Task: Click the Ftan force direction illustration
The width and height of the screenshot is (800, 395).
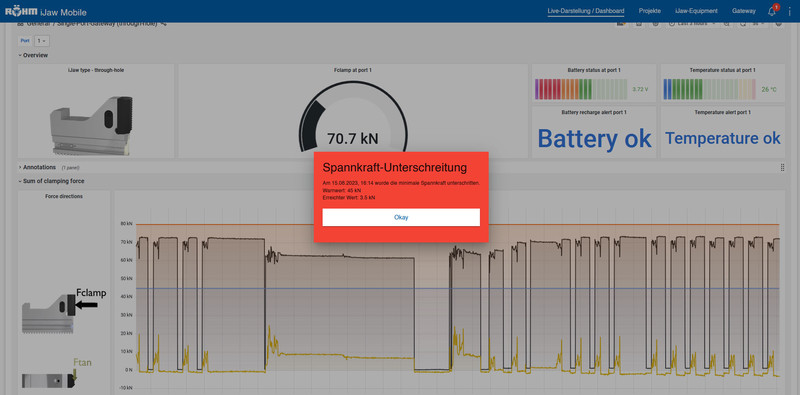Action: click(49, 374)
